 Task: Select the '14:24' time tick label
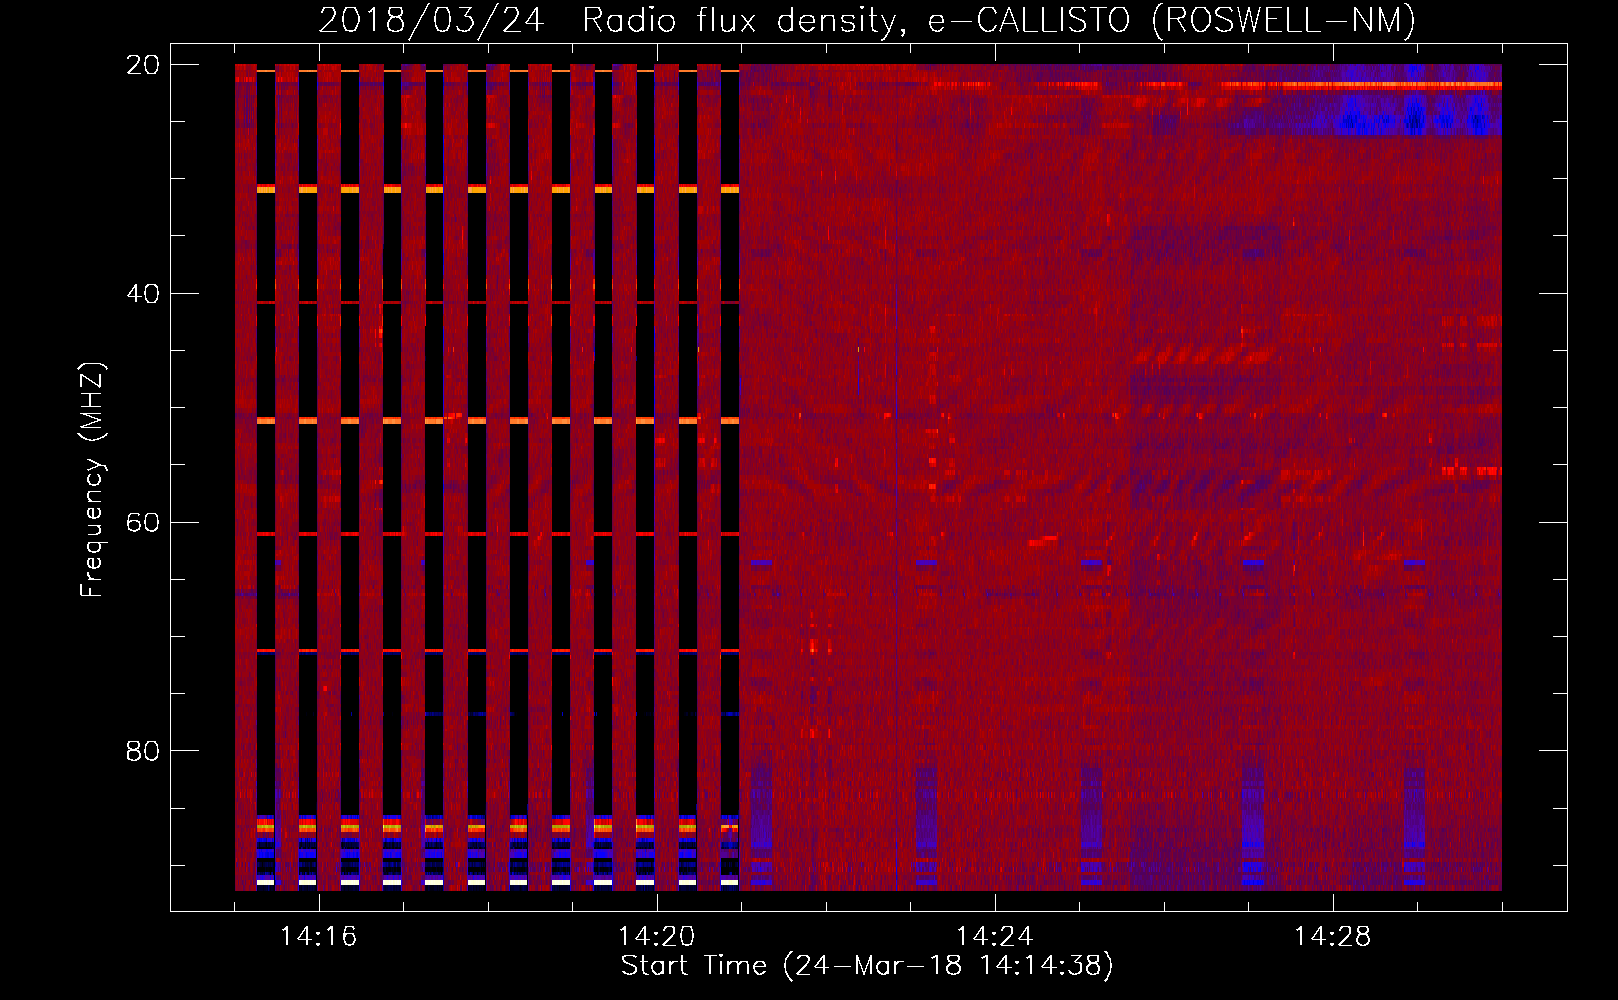tap(995, 936)
